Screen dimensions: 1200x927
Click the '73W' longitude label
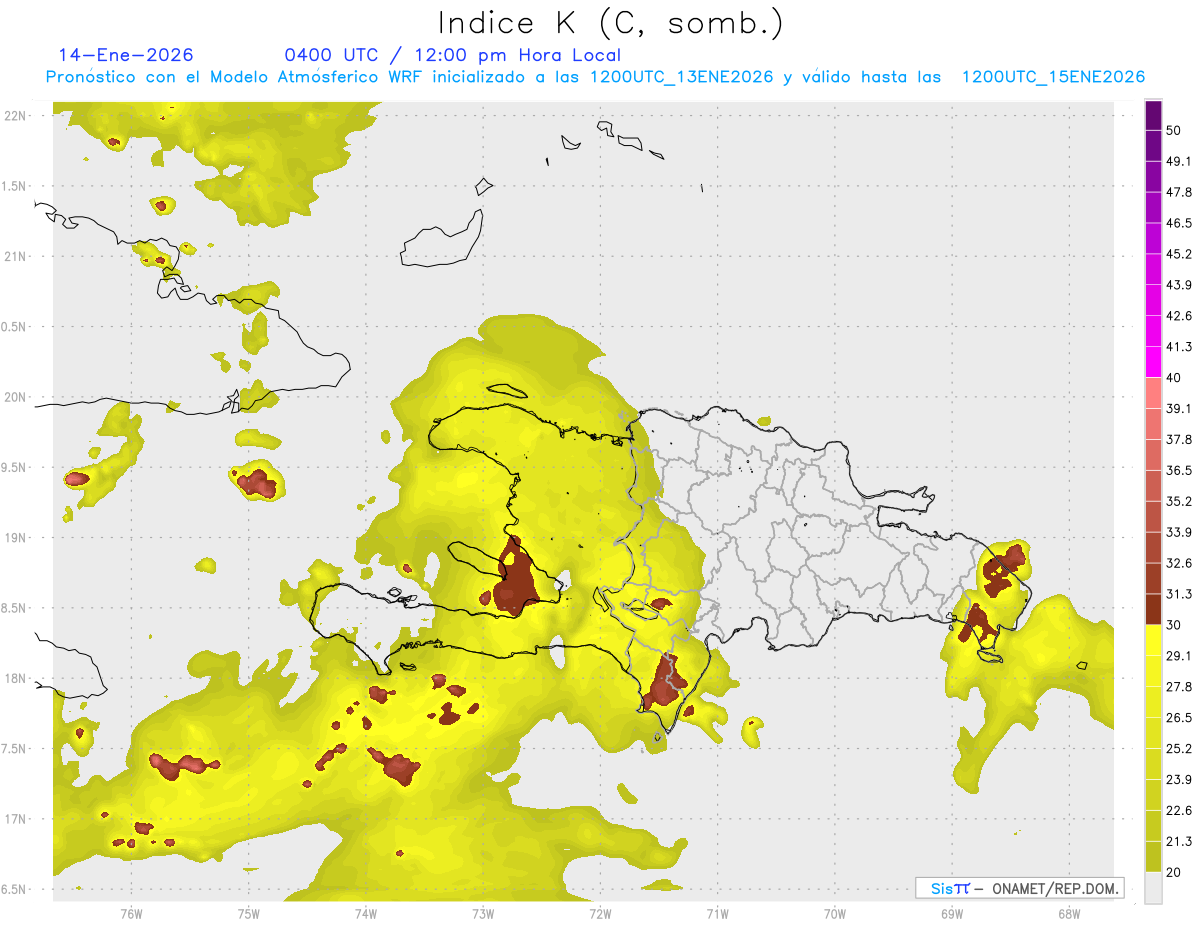click(483, 914)
